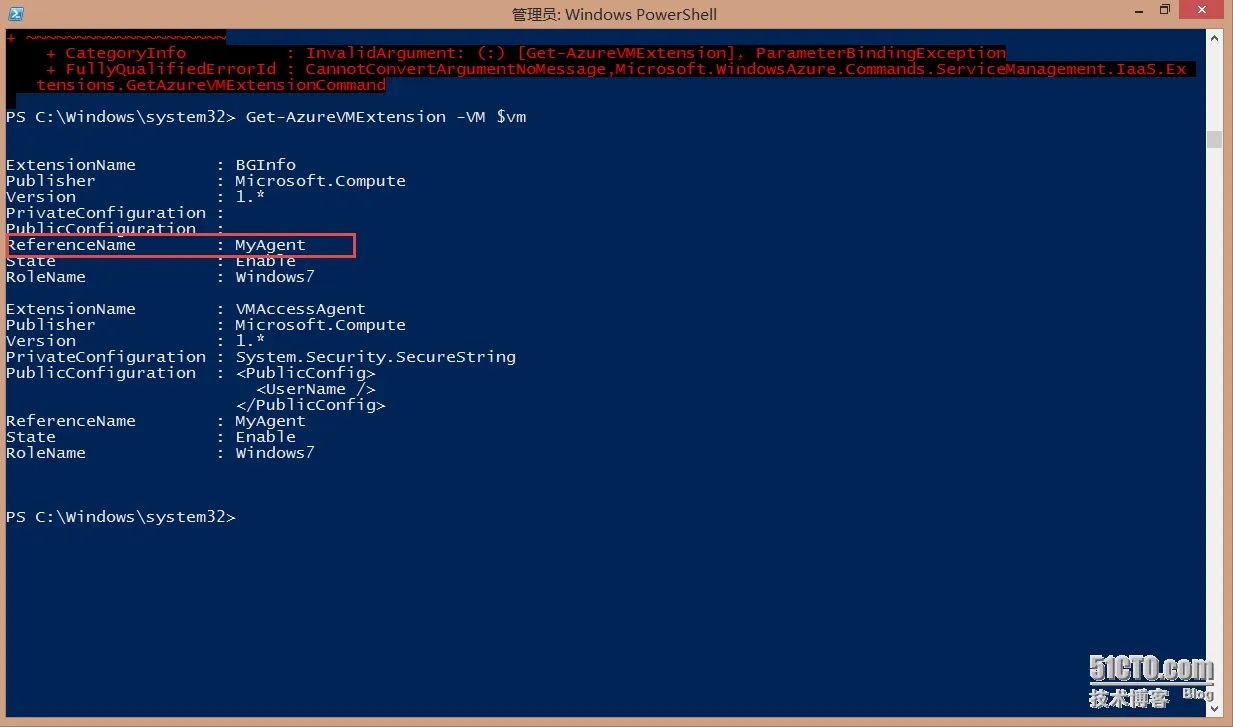Click the empty prompt line at bottom
Screen dimensions: 1233x727
click(121, 517)
